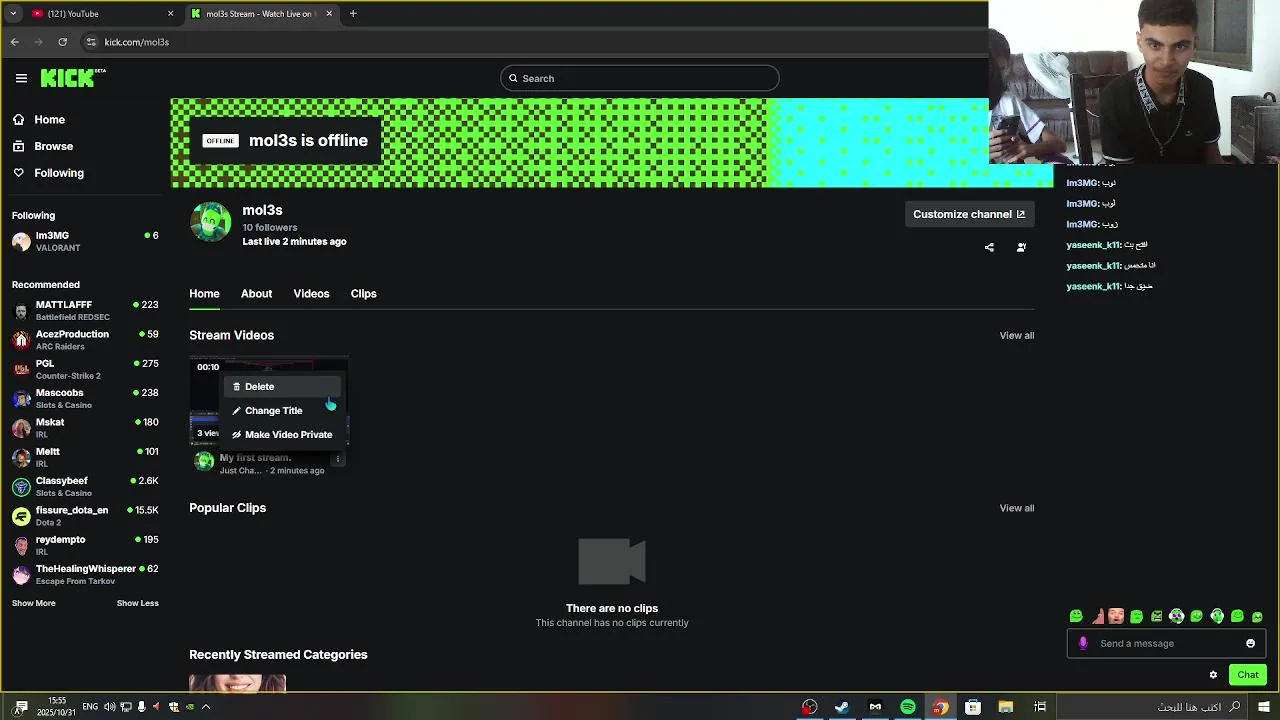Click the browser address bar

coord(530,42)
